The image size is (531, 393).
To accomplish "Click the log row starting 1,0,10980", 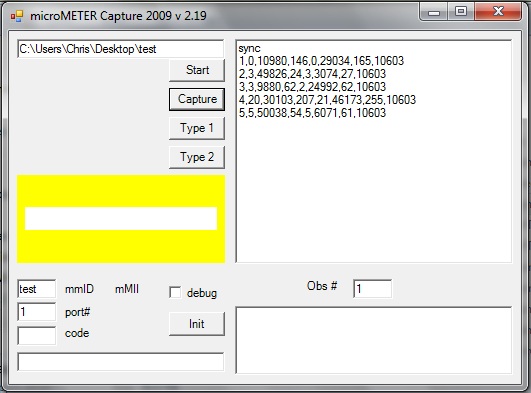I will pos(321,61).
